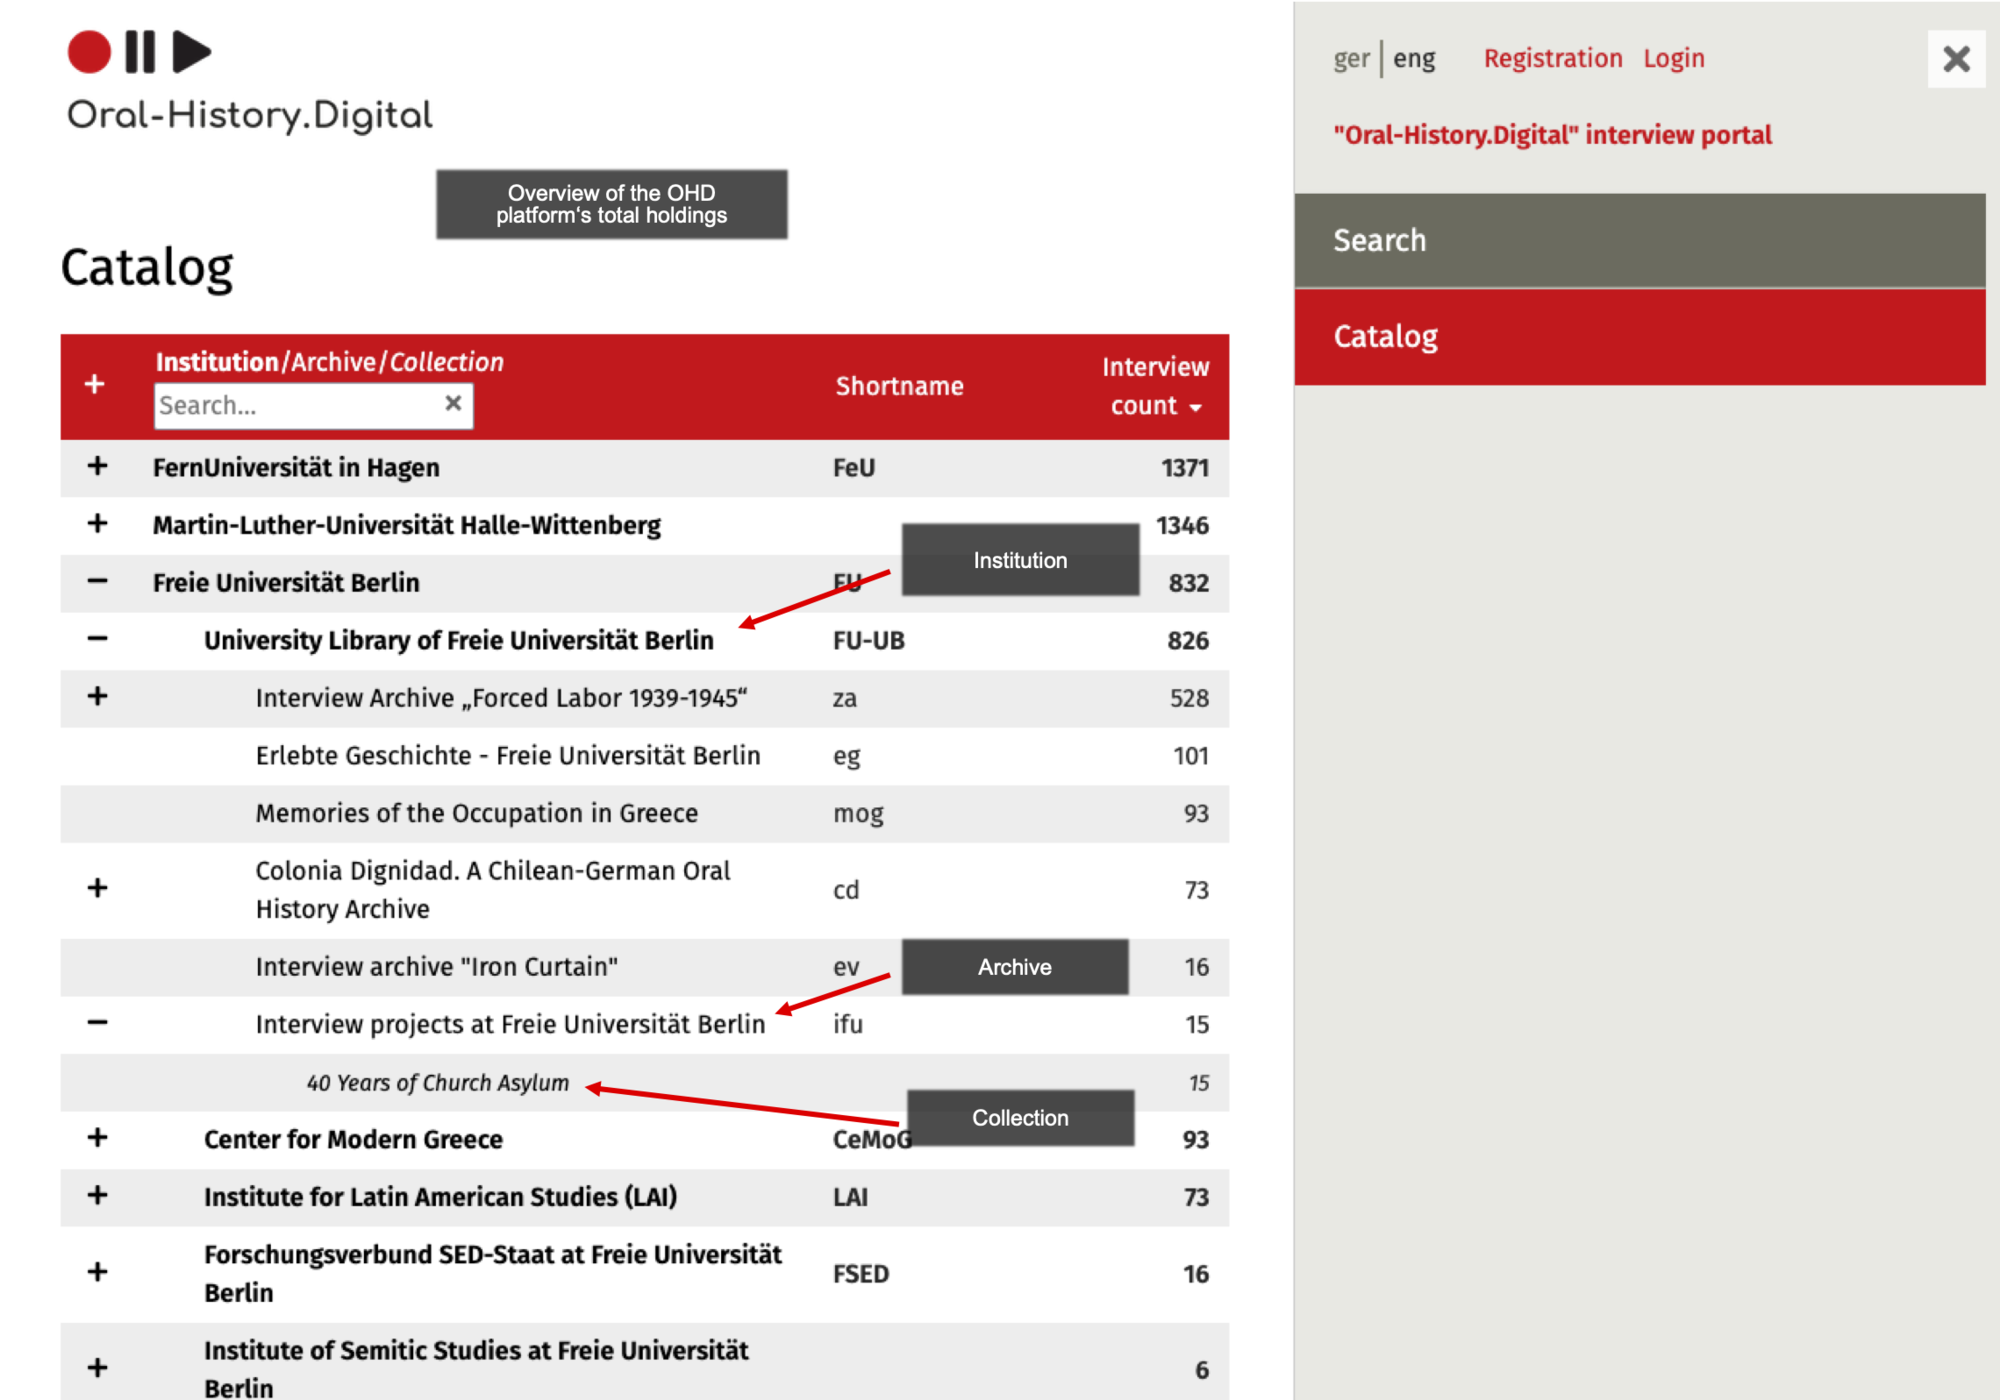Image resolution: width=2000 pixels, height=1400 pixels.
Task: Close the sidebar with the X icon
Action: 1956,59
